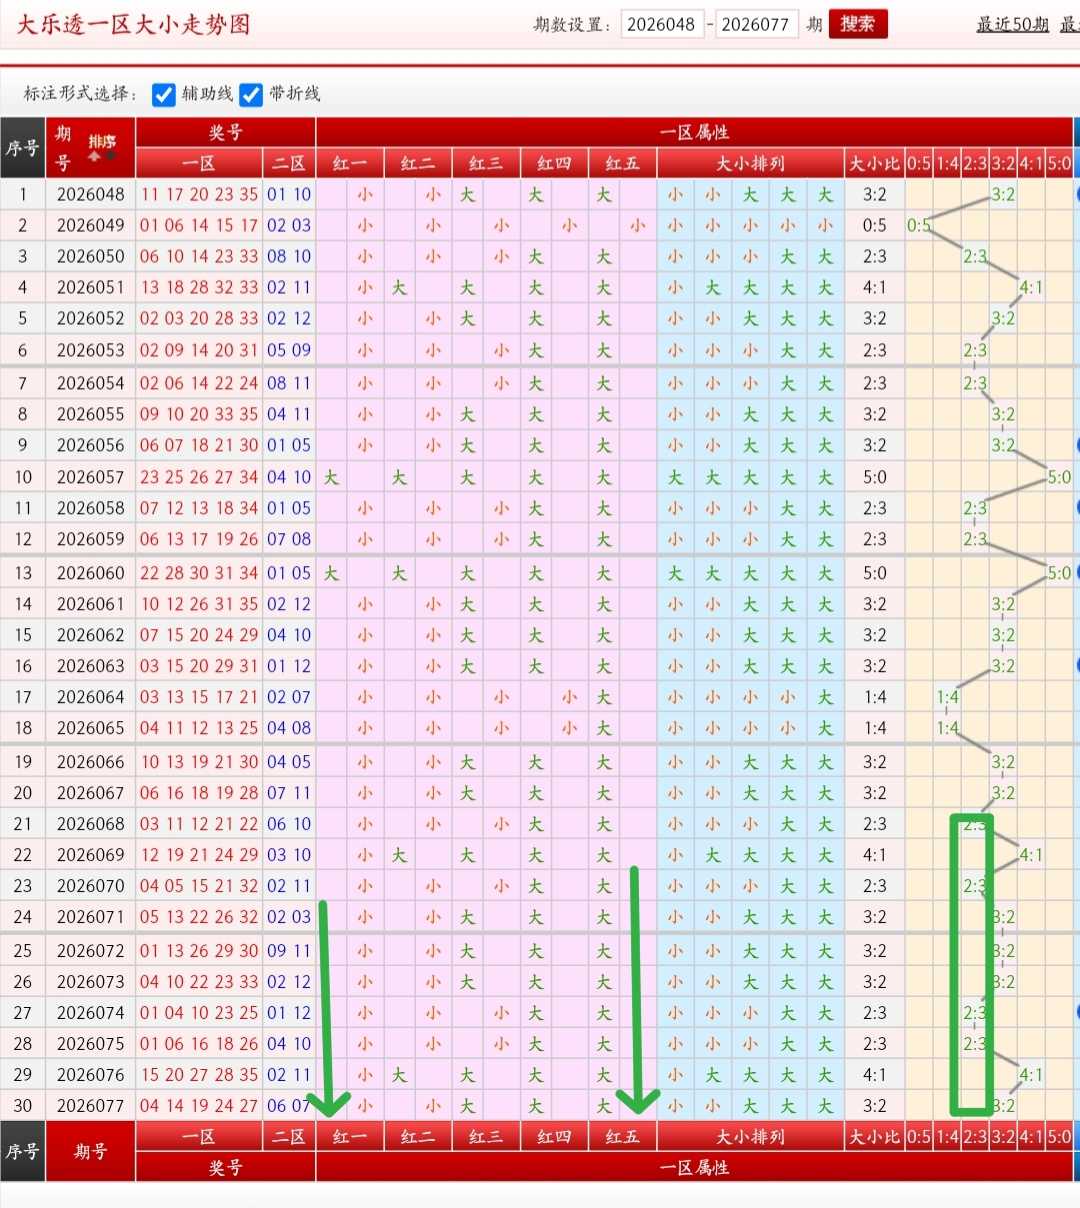Click the bottom 期号 footer header
This screenshot has height=1208, width=1080.
pos(90,1152)
